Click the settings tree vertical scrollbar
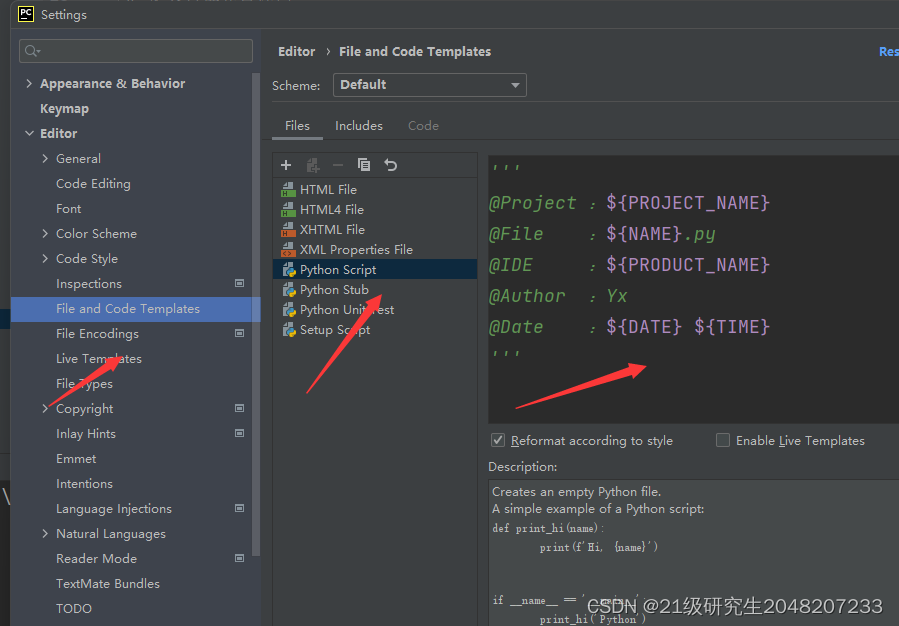The width and height of the screenshot is (899, 626). tap(256, 314)
